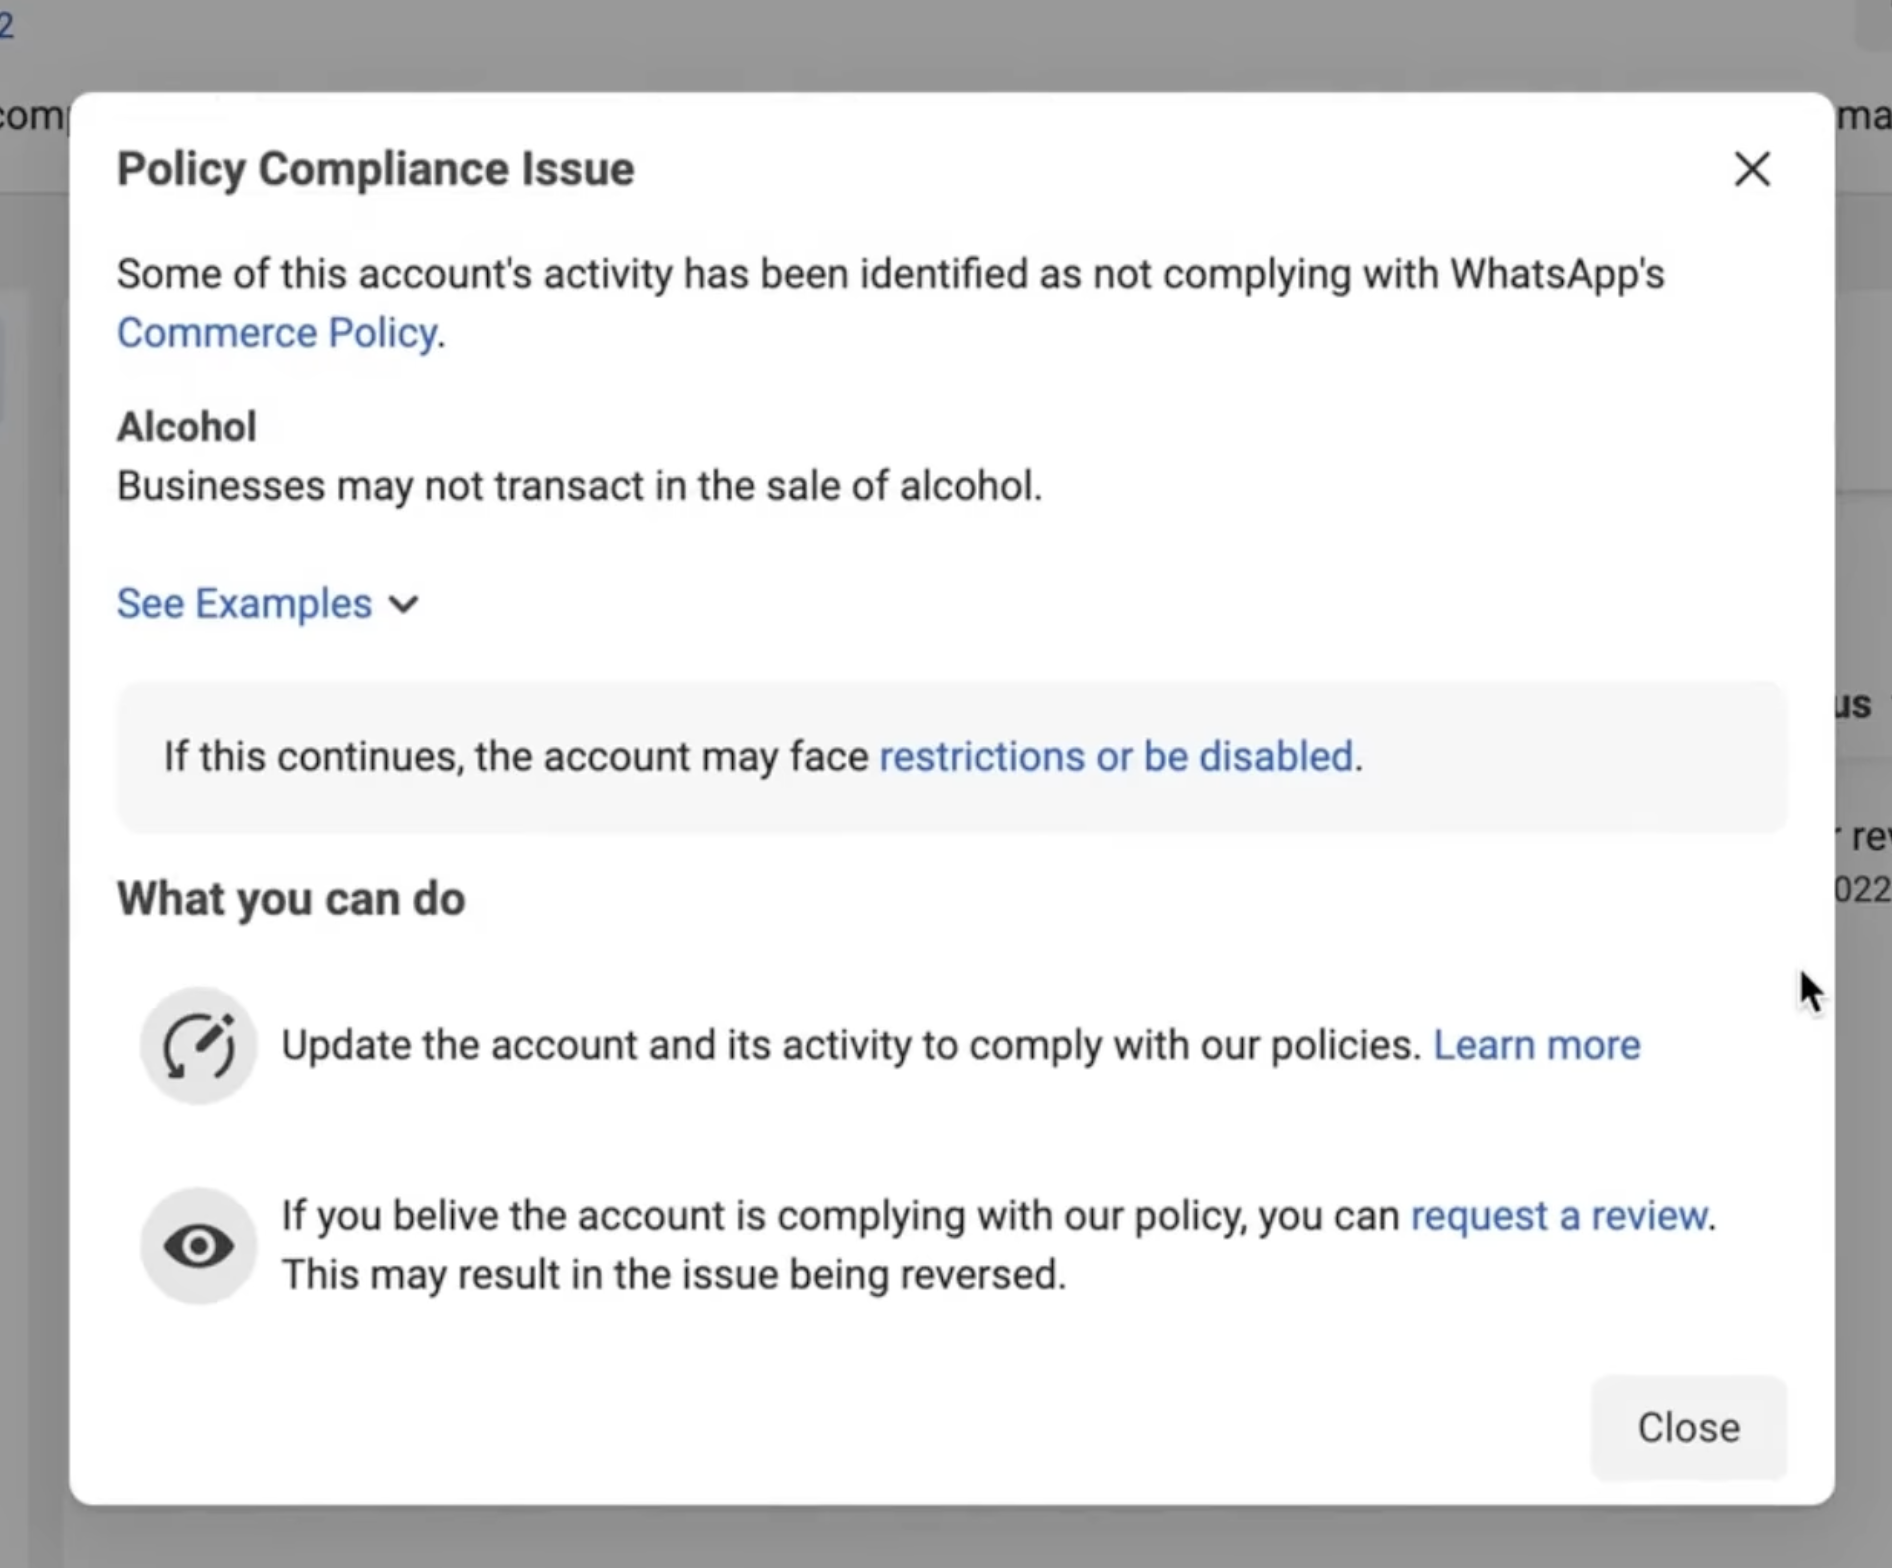Click 'This may result in the issue being reversed' text
Viewport: 1892px width, 1568px height.
click(674, 1275)
